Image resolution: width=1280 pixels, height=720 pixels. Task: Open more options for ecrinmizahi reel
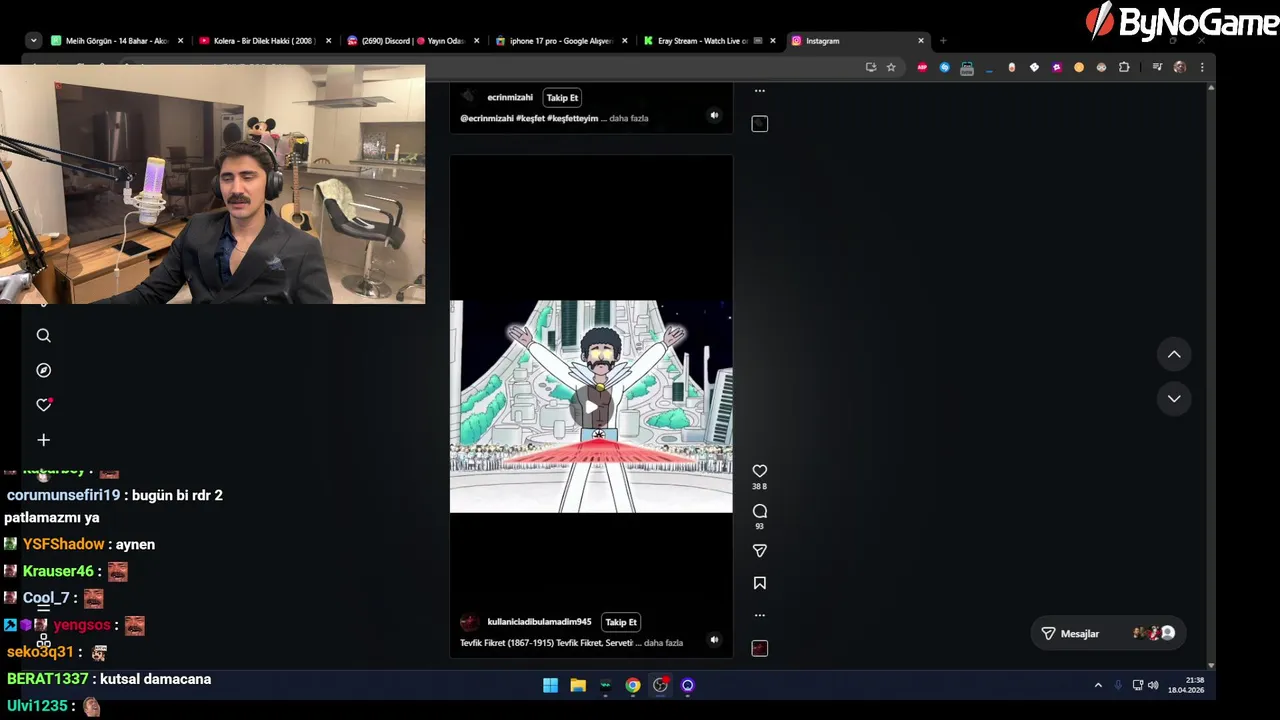759,91
